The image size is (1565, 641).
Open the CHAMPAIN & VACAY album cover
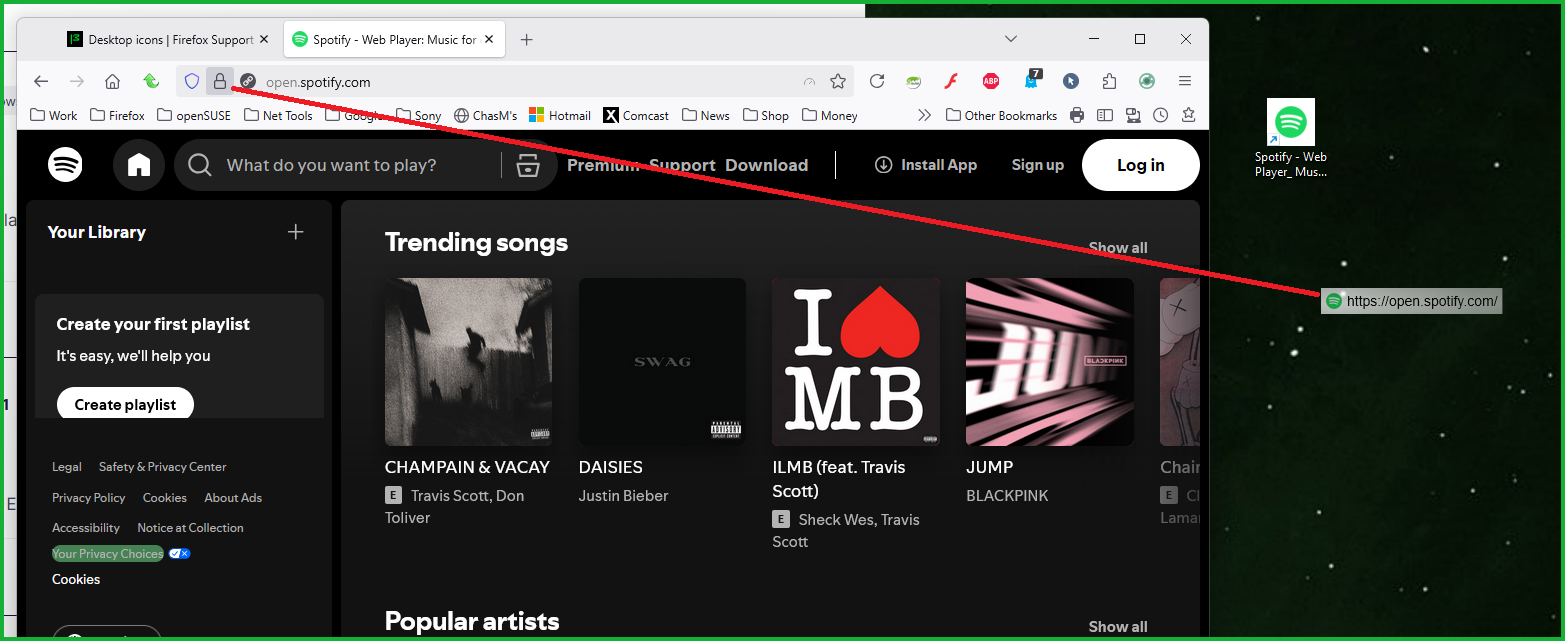tap(468, 362)
